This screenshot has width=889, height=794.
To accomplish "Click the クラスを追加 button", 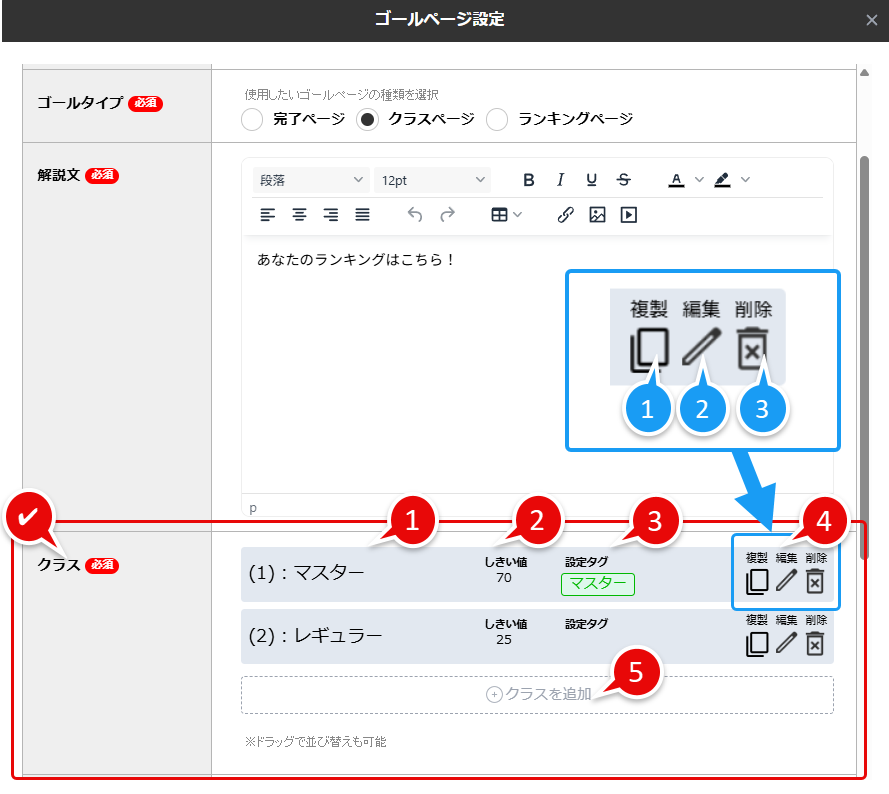I will tap(537, 694).
